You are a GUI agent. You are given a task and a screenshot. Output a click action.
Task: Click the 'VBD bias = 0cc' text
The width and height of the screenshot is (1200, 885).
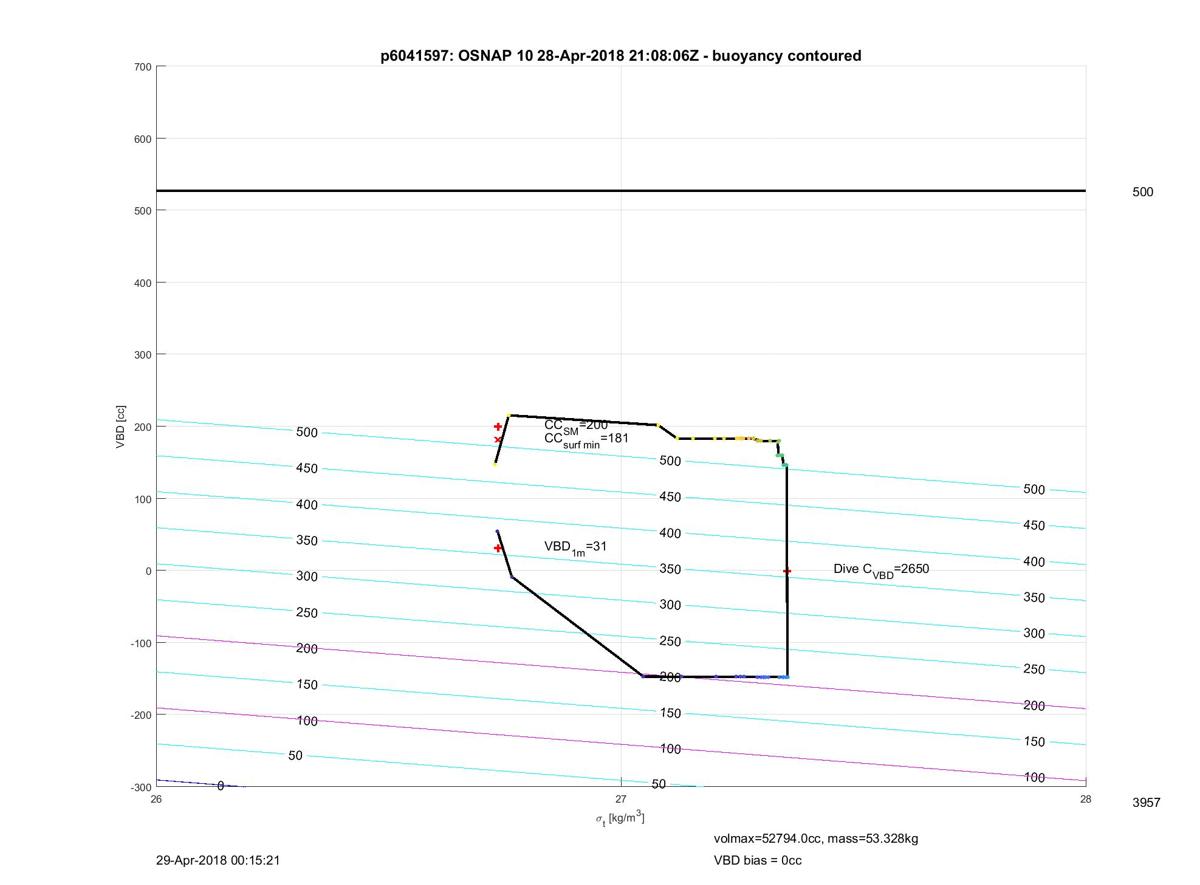click(x=757, y=860)
